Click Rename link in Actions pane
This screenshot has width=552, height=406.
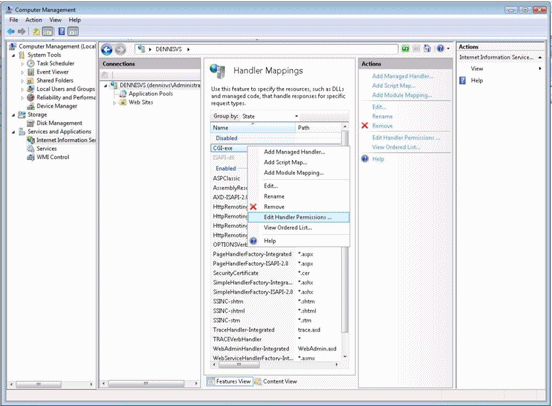(x=382, y=116)
